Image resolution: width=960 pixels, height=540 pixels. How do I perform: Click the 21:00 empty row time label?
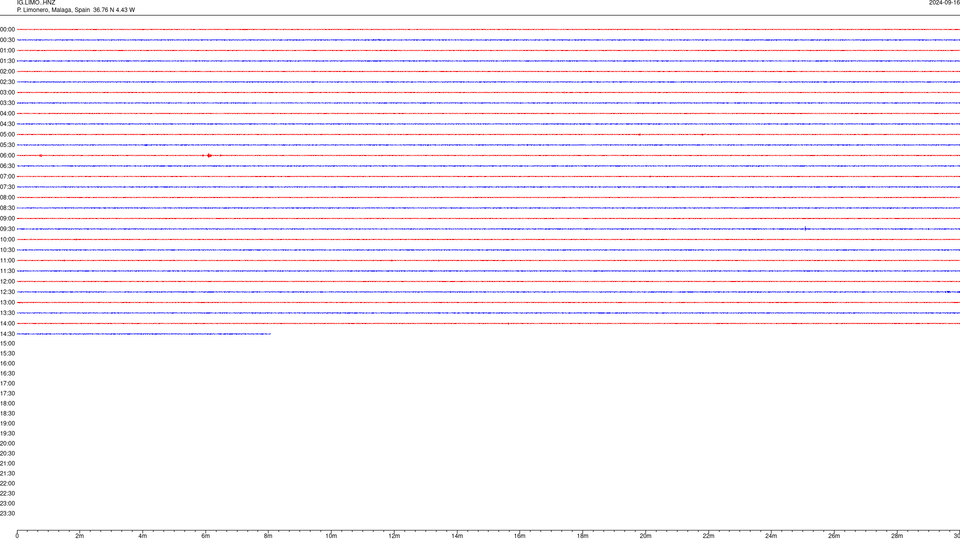click(x=7, y=463)
